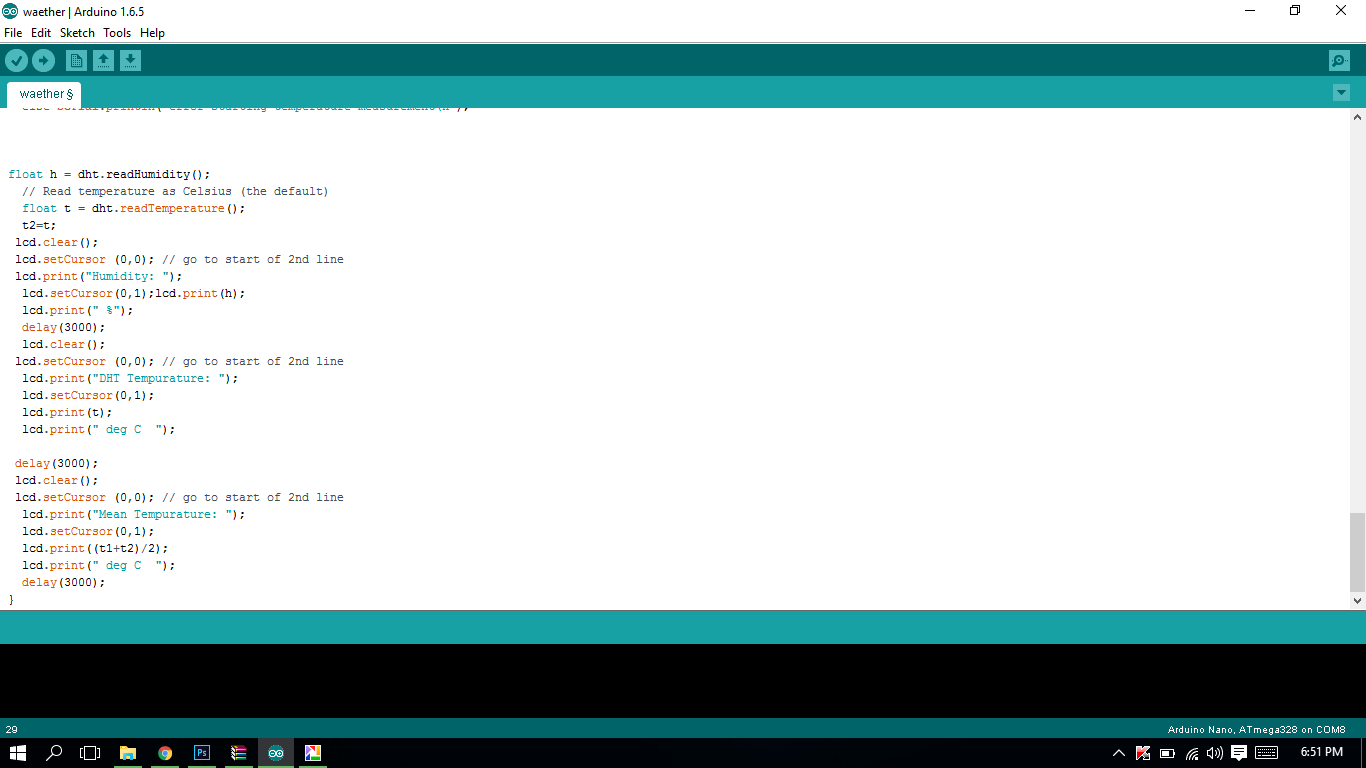1366x768 pixels.
Task: Open a sketch using the up-arrow icon
Action: point(103,61)
